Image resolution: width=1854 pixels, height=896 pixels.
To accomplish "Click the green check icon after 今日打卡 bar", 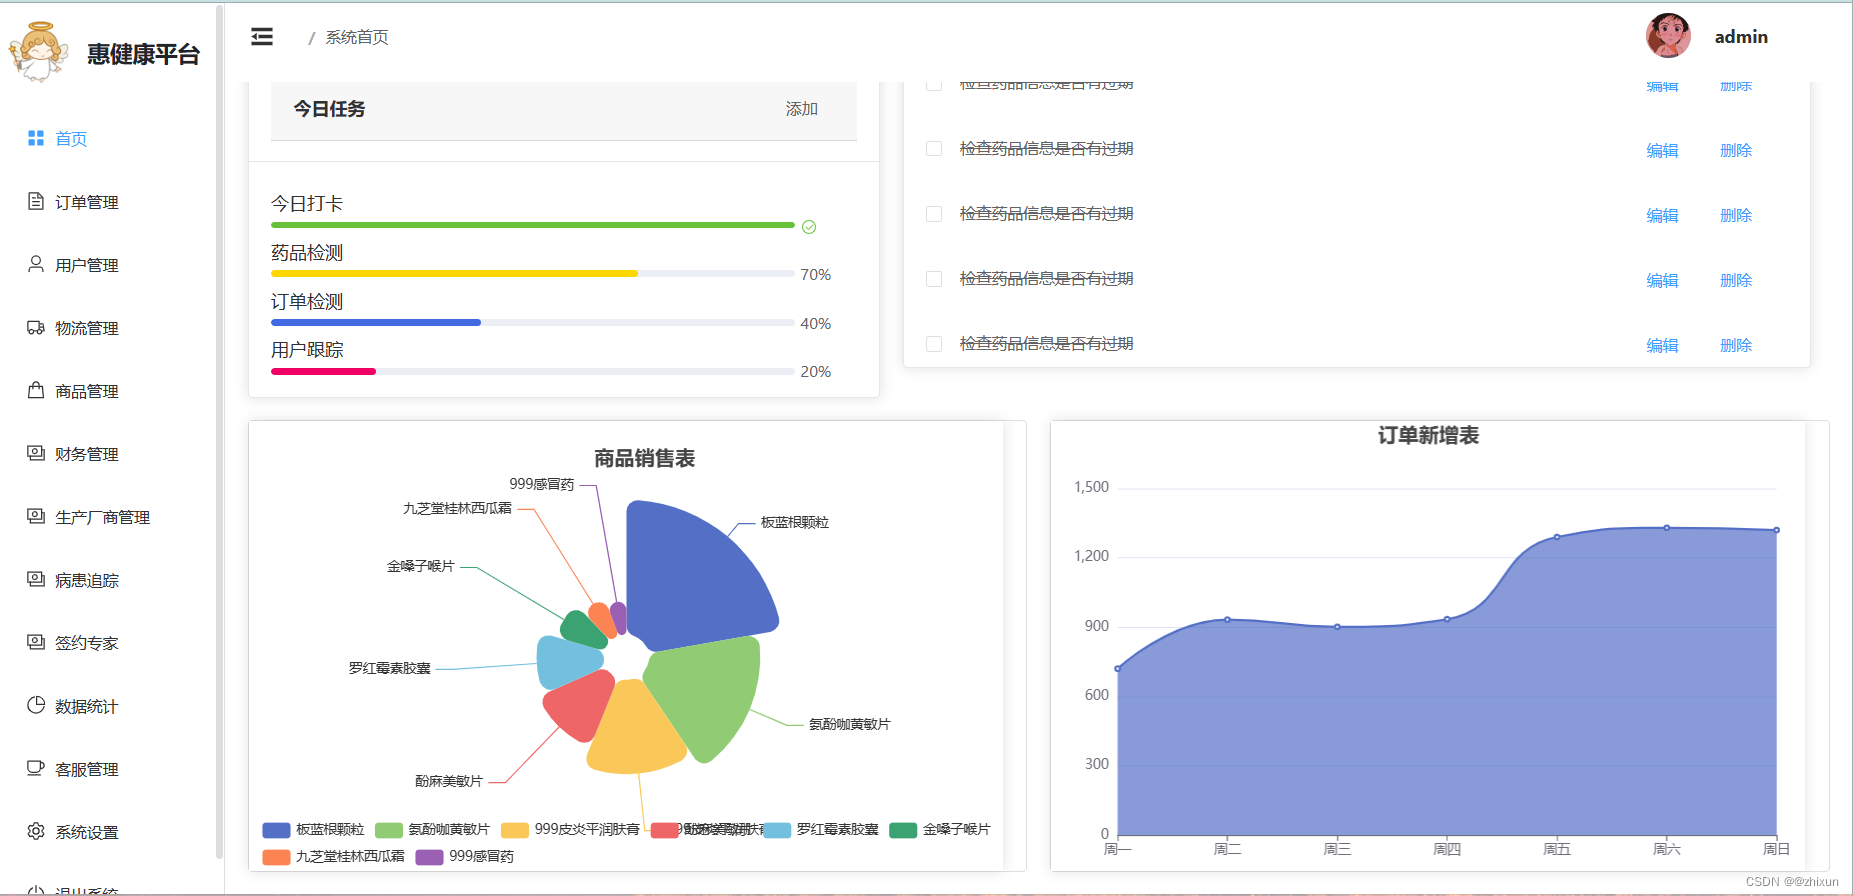I will 809,227.
